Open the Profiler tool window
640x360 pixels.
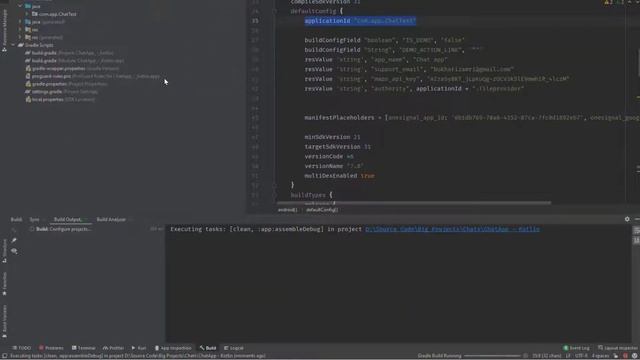tap(113, 348)
